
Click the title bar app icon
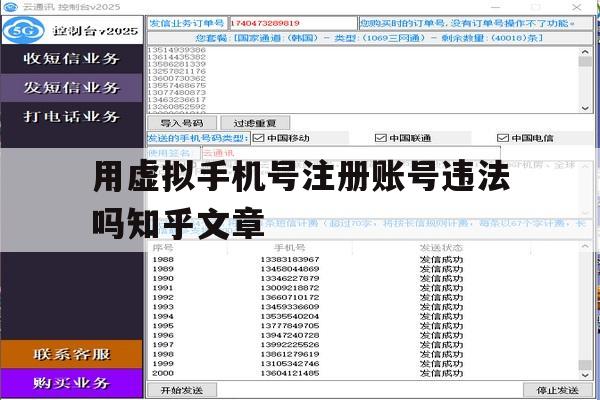(10, 7)
